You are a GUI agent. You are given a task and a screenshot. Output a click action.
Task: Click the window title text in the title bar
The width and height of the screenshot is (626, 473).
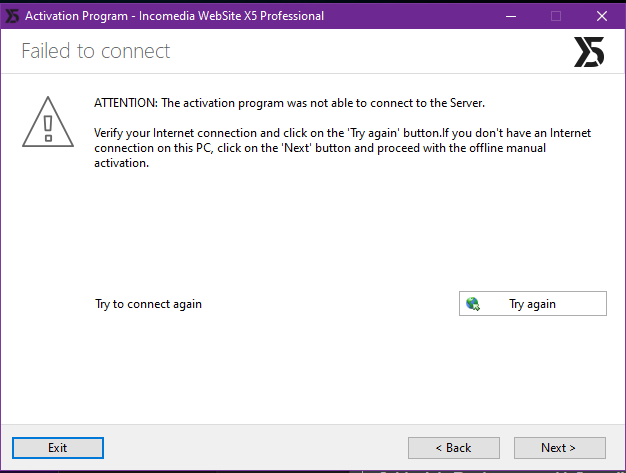pos(174,16)
